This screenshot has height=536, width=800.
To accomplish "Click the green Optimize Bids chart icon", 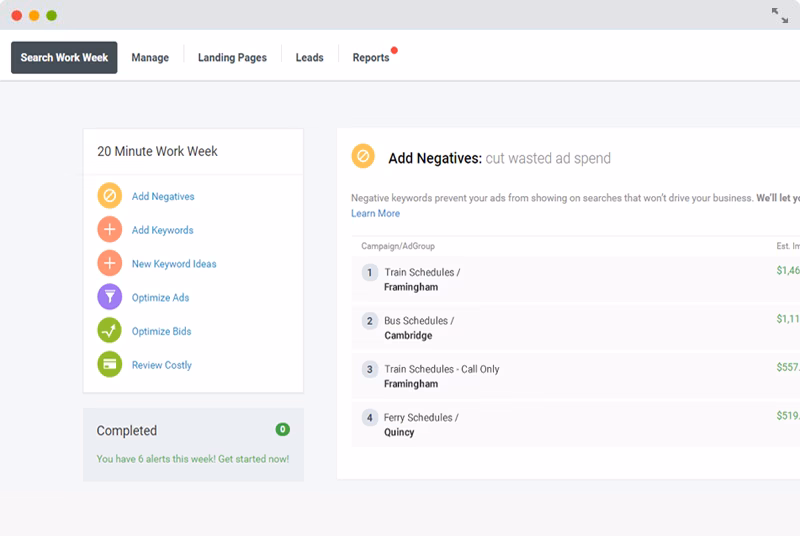I will coord(110,331).
